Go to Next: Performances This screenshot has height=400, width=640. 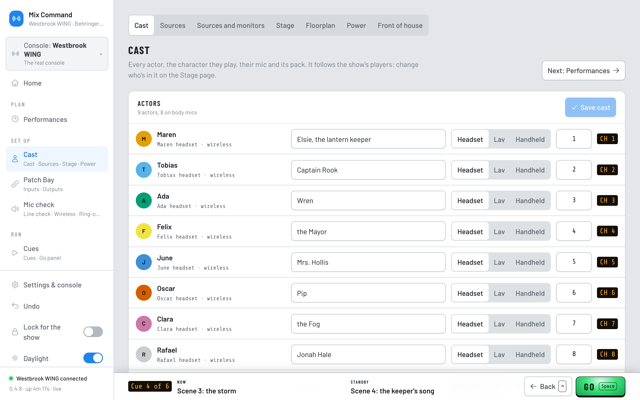tap(583, 71)
